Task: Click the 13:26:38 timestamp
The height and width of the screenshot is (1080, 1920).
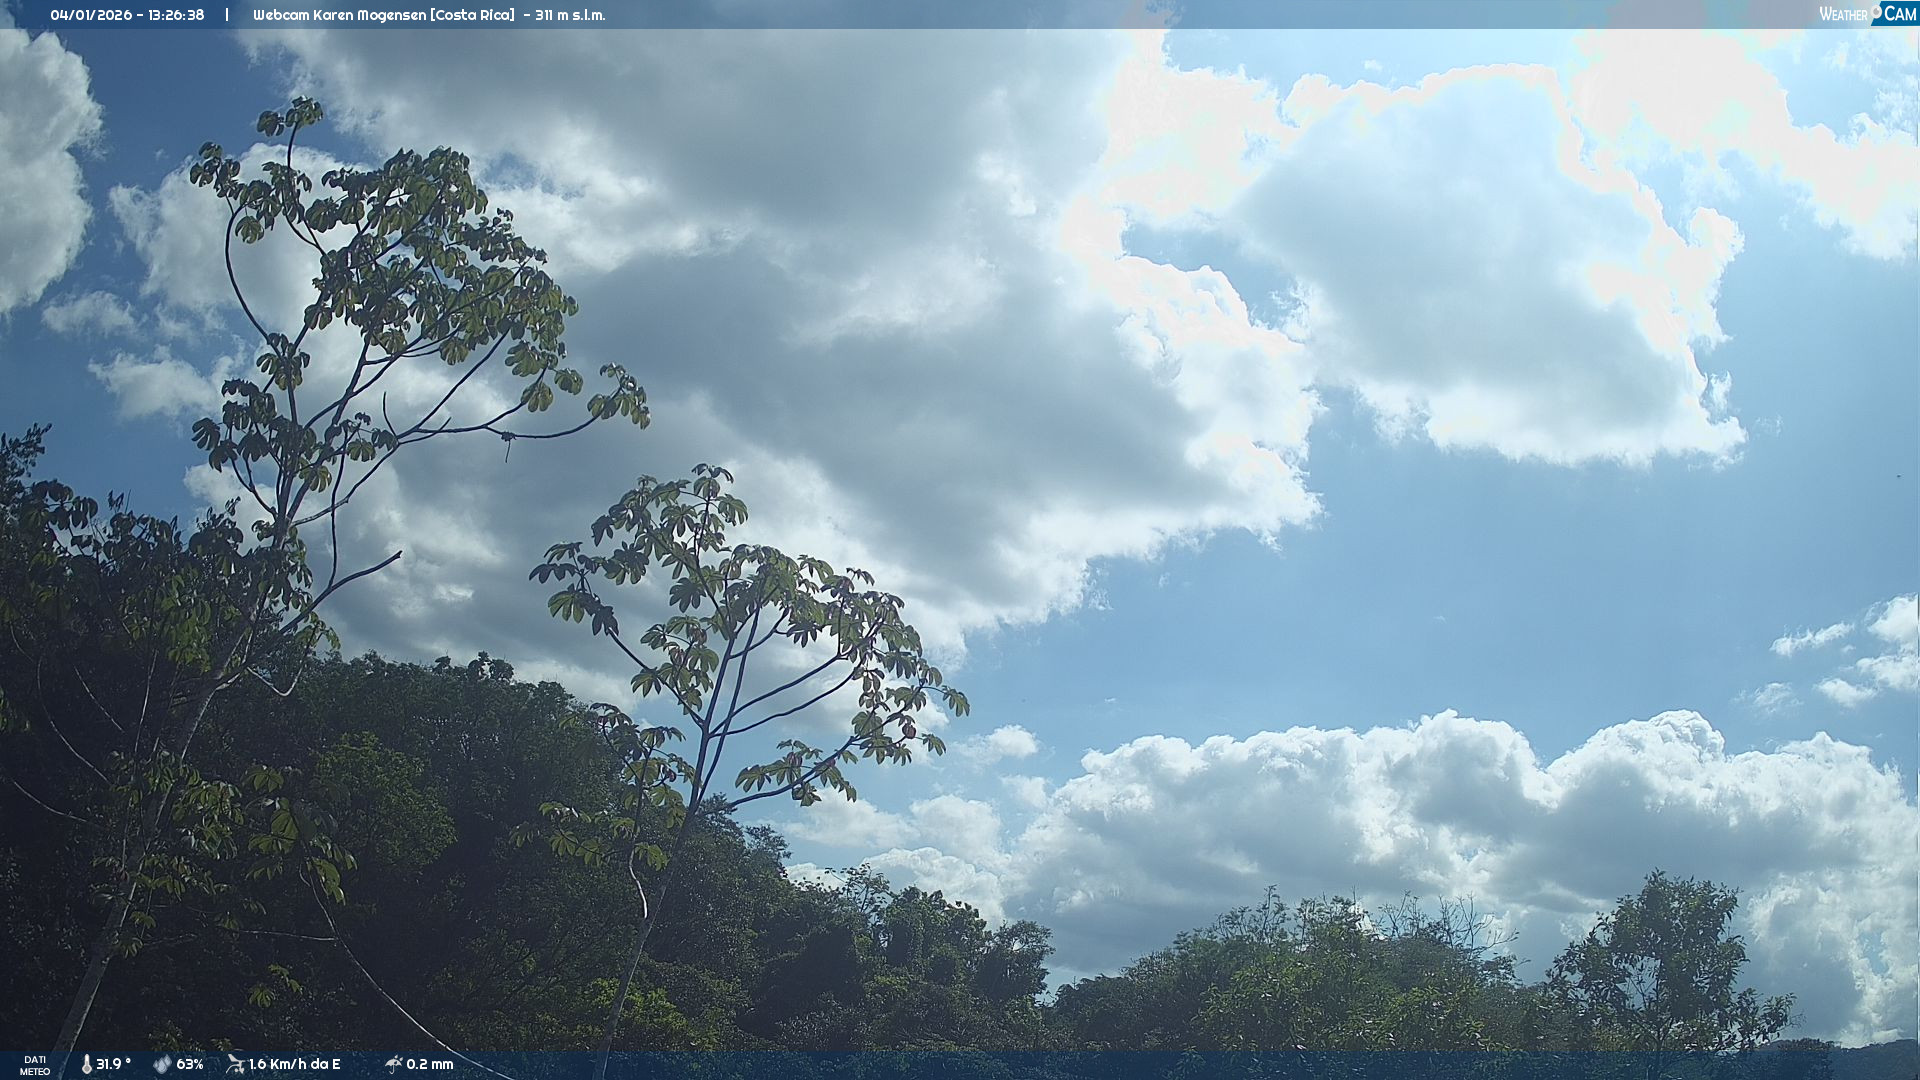Action: point(176,15)
